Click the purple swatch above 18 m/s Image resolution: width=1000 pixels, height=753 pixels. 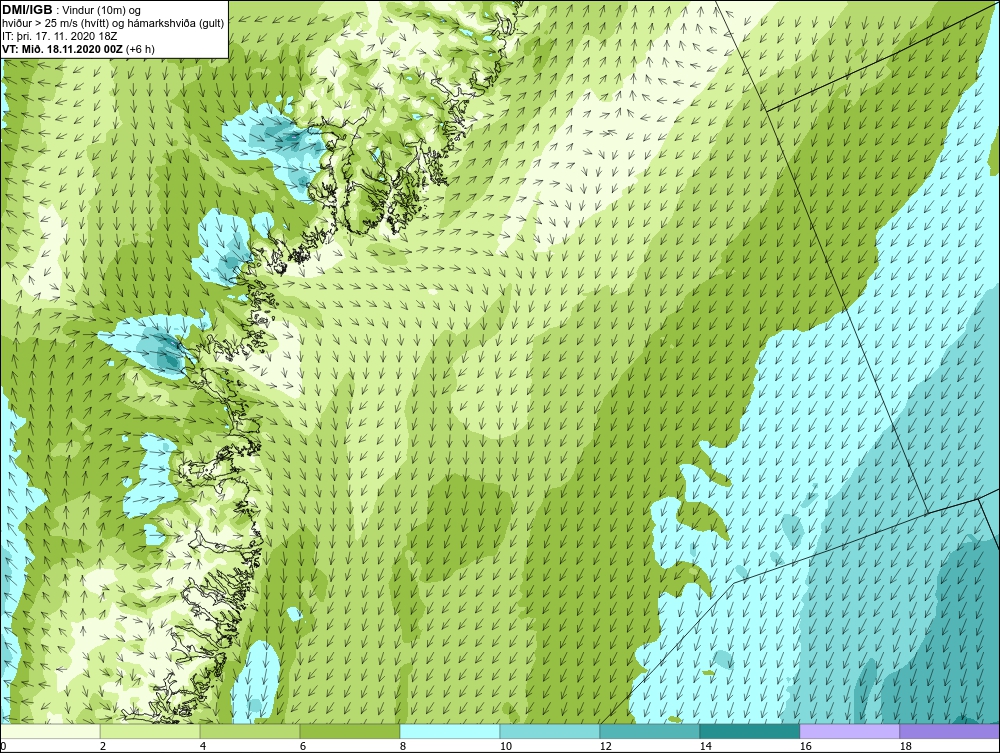[x=950, y=731]
